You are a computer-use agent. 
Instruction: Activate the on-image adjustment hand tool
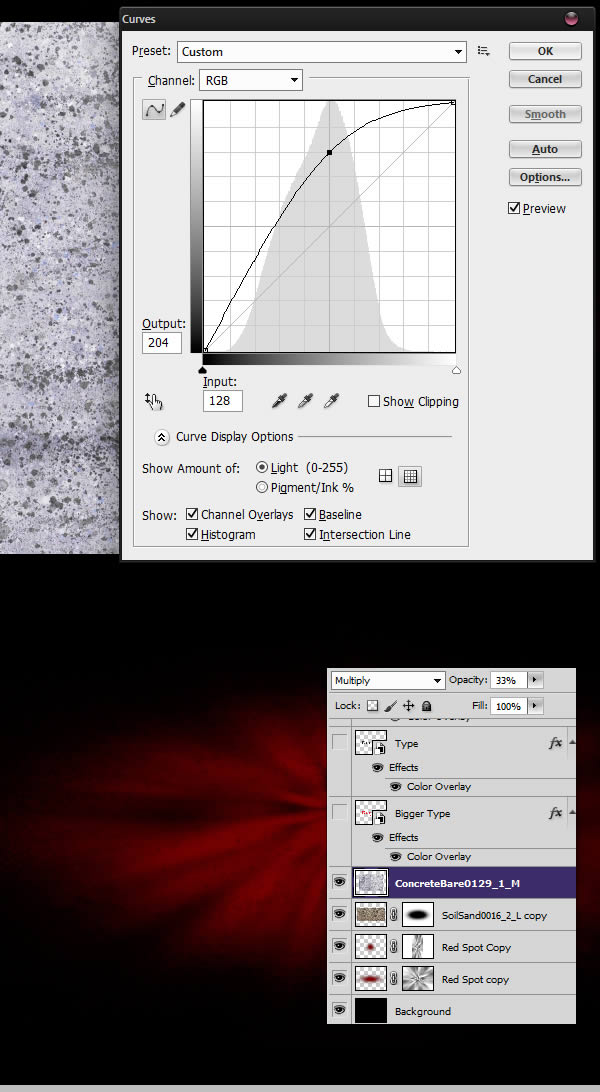(x=153, y=401)
